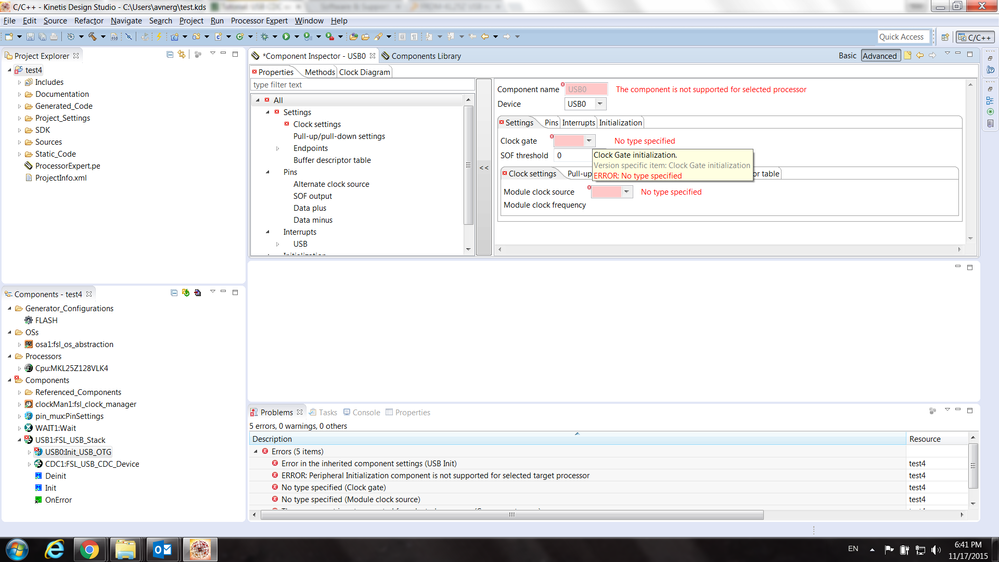Click the Component name field
The width and height of the screenshot is (999, 562).
586,89
